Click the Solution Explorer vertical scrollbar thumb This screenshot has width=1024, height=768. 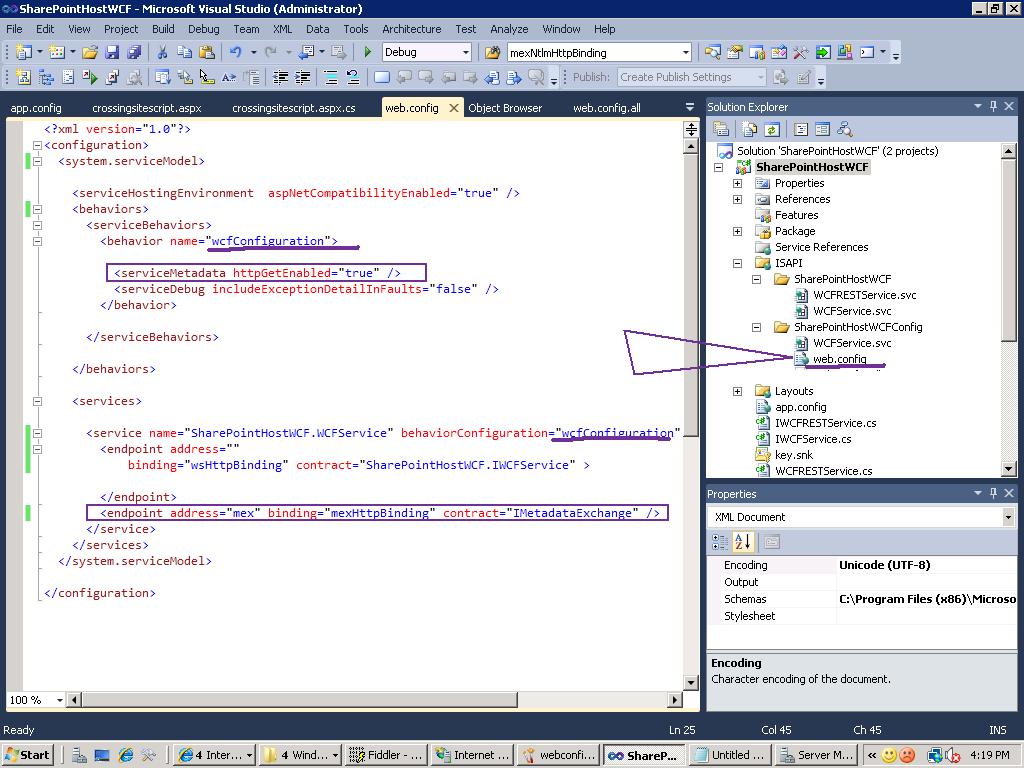point(1008,249)
